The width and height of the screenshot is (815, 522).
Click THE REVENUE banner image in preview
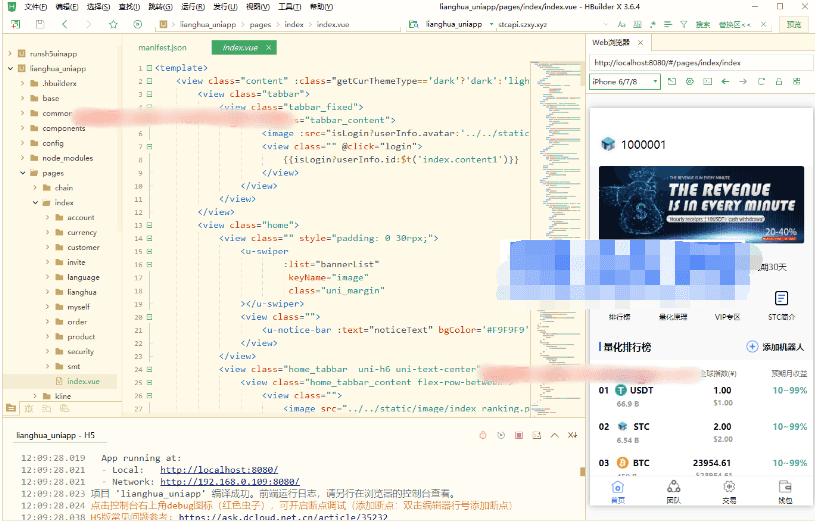click(x=701, y=204)
